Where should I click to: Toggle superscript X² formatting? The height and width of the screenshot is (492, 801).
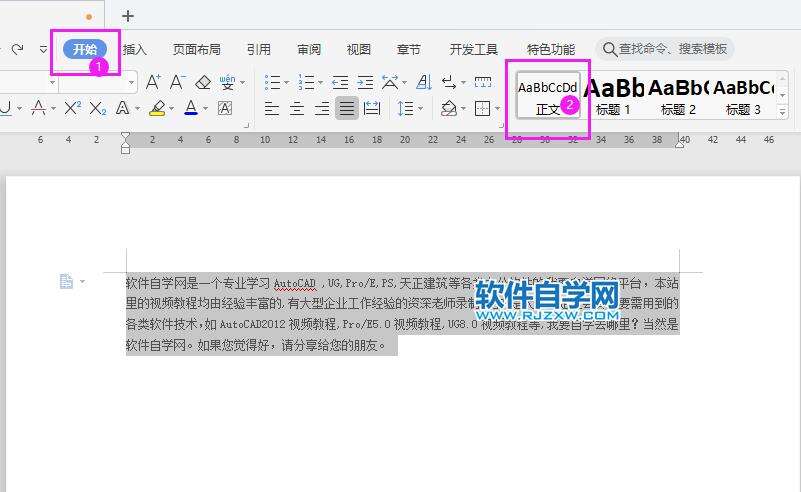[73, 108]
